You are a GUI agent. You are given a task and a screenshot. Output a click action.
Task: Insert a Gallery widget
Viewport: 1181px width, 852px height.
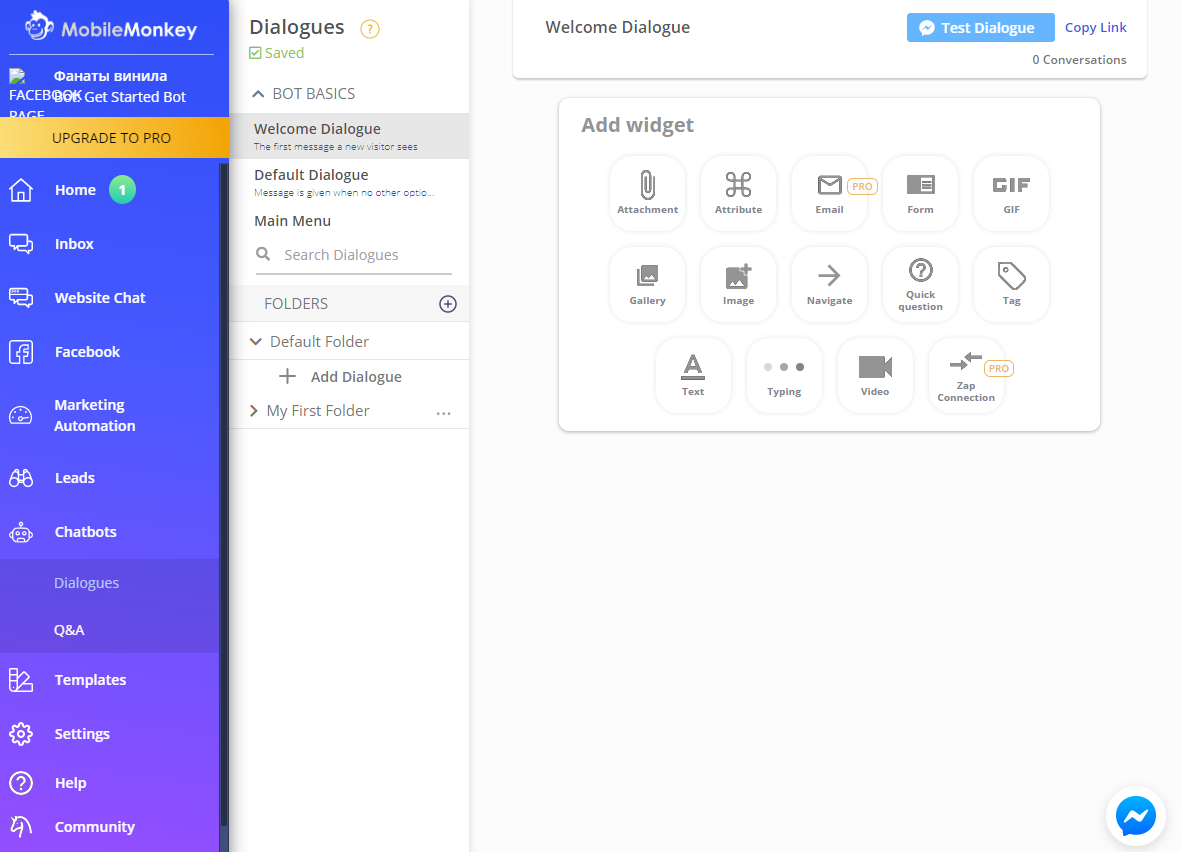click(647, 283)
